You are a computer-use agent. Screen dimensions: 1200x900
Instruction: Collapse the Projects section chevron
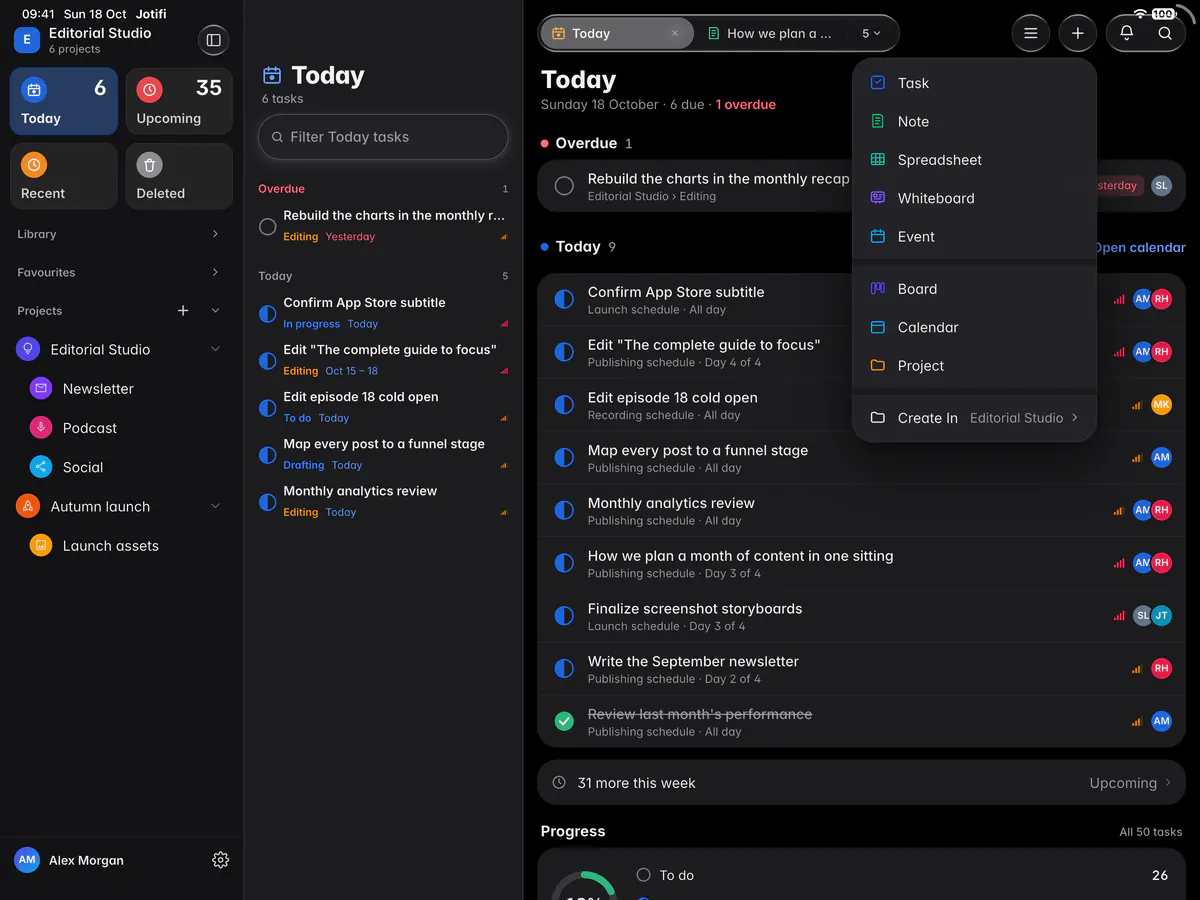click(x=215, y=311)
